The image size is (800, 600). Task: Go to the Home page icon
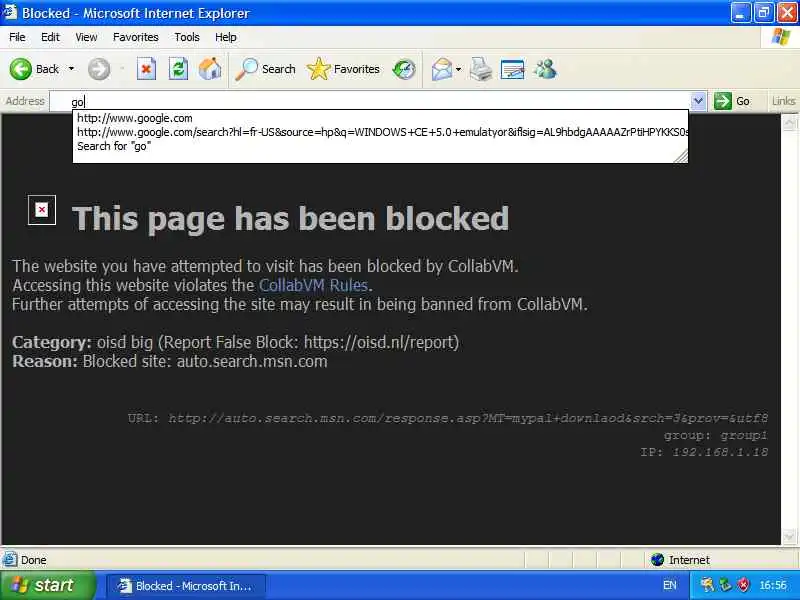point(210,69)
